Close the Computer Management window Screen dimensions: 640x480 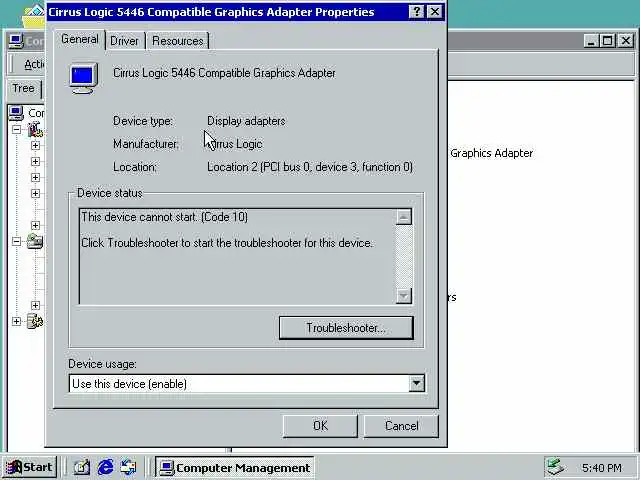click(626, 41)
